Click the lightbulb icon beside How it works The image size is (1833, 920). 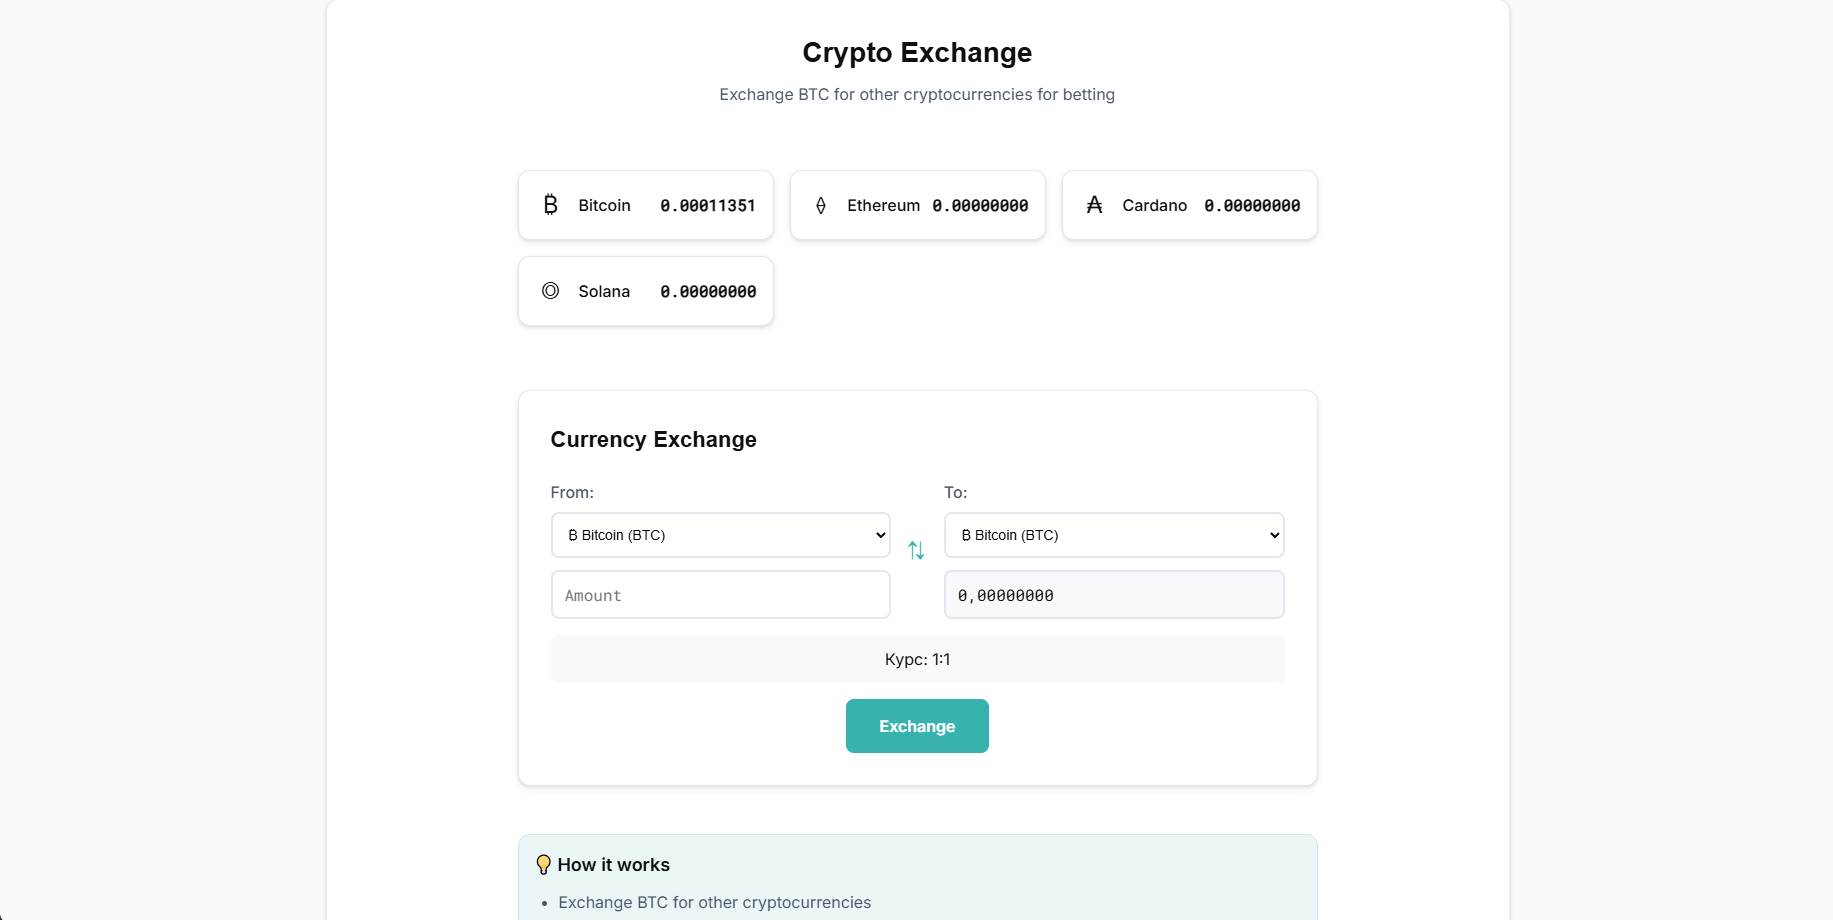point(543,865)
